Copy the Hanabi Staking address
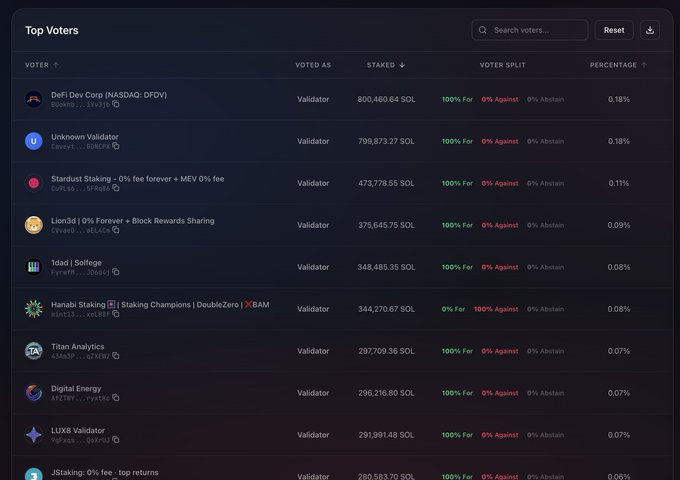Image resolution: width=680 pixels, height=480 pixels. (116, 314)
